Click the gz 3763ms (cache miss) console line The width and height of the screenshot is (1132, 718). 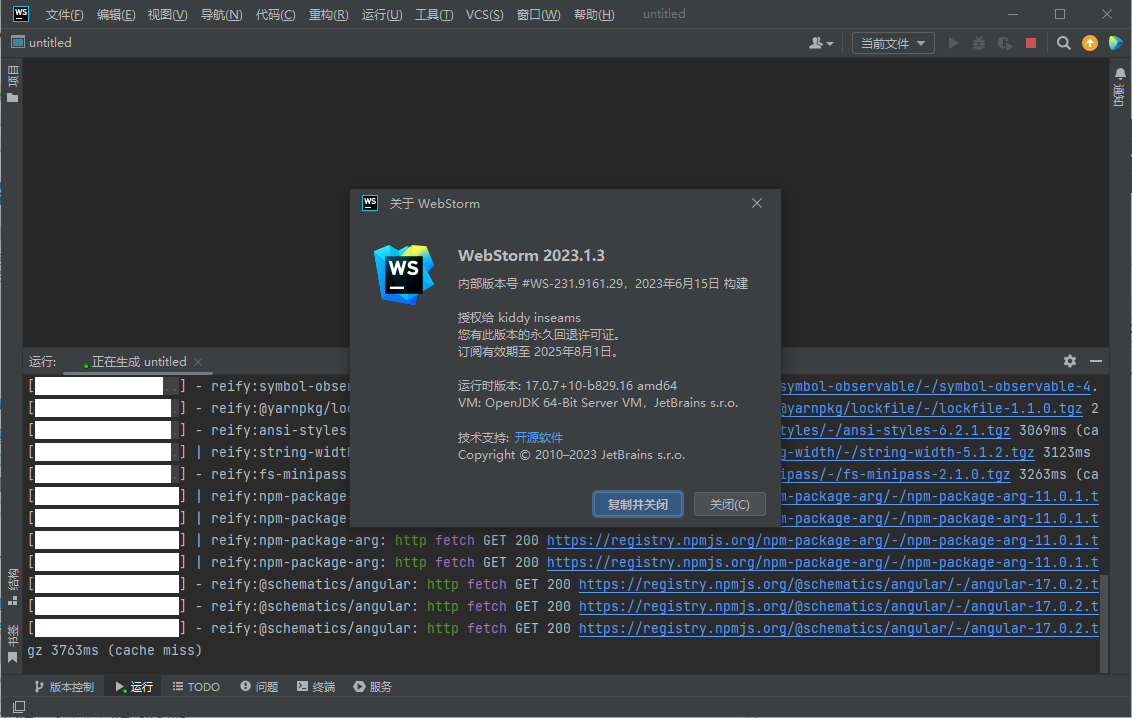(114, 650)
